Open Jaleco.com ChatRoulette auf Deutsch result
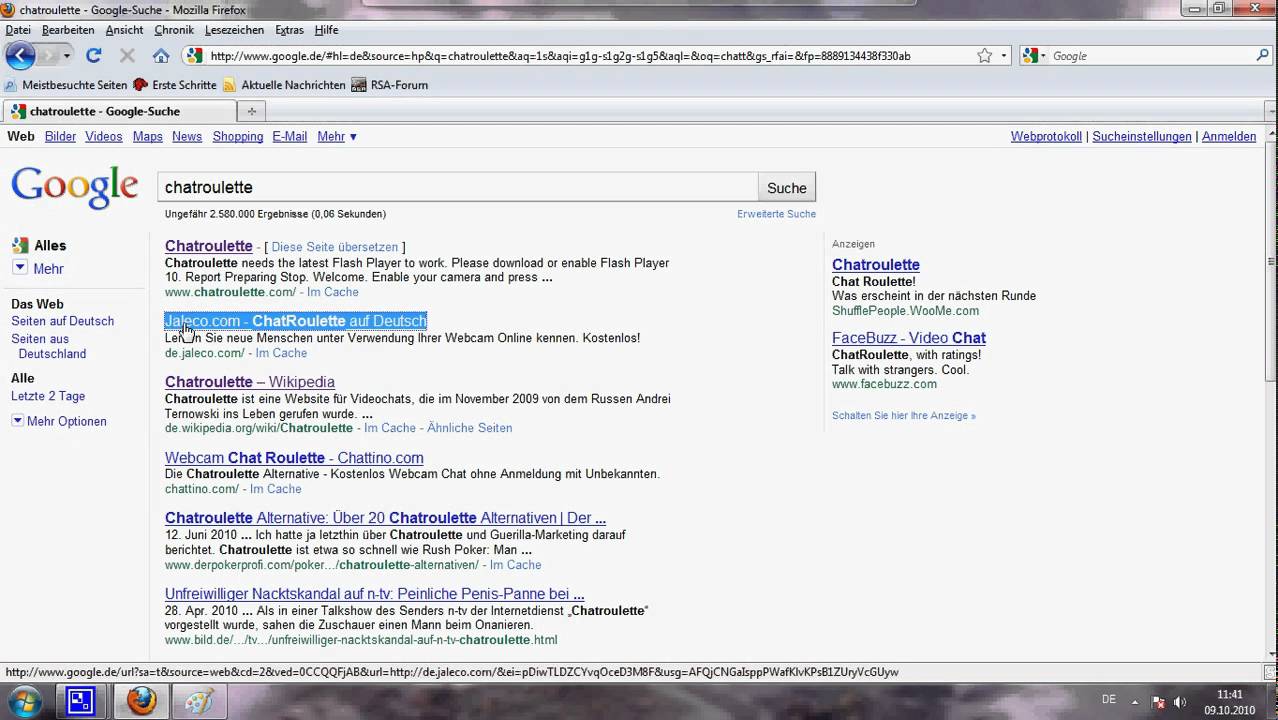Image resolution: width=1278 pixels, height=720 pixels. click(x=296, y=321)
